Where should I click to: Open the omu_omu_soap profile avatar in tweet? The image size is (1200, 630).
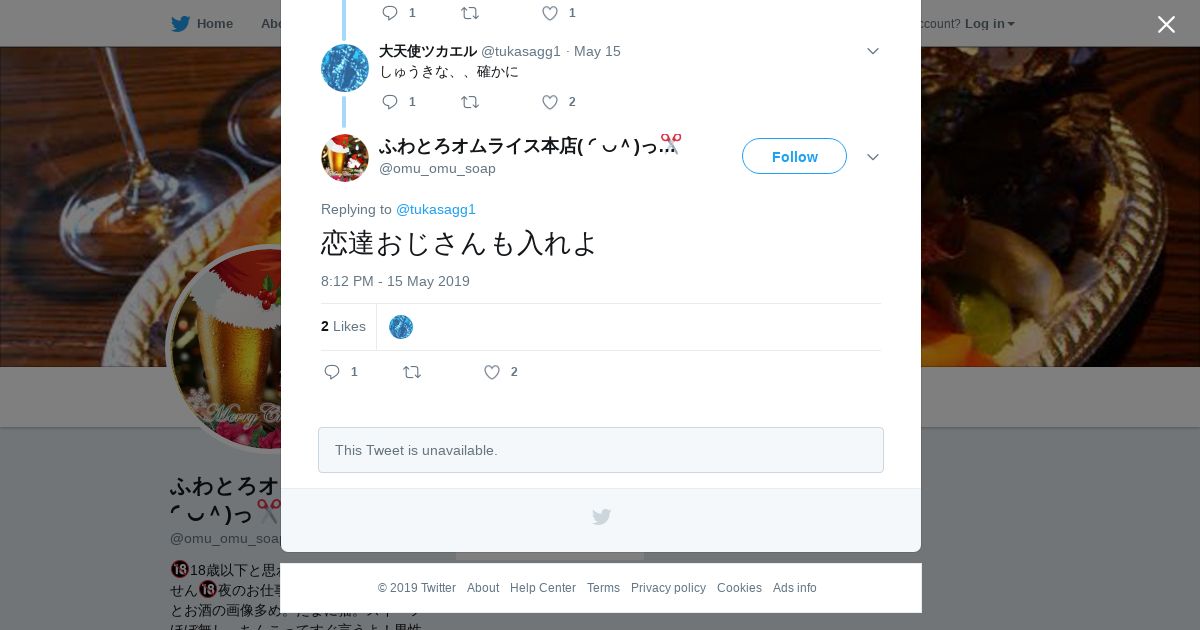(345, 158)
